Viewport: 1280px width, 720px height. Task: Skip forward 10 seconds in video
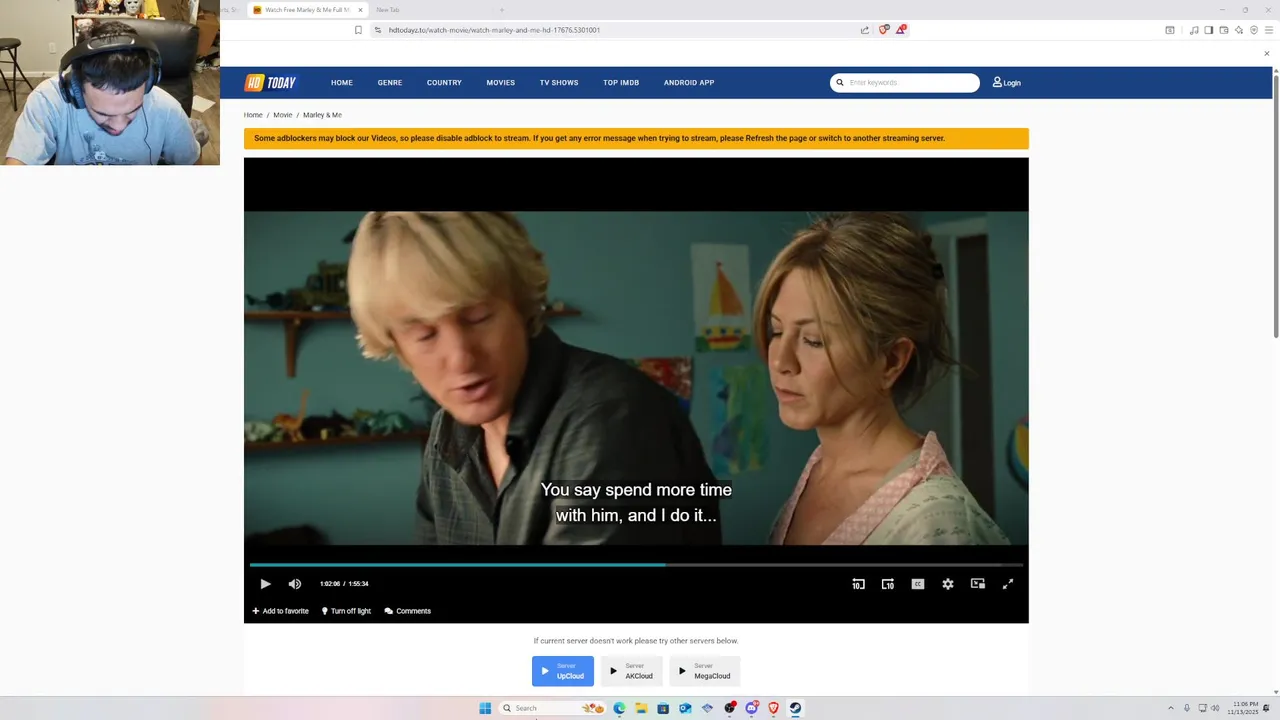coord(888,584)
